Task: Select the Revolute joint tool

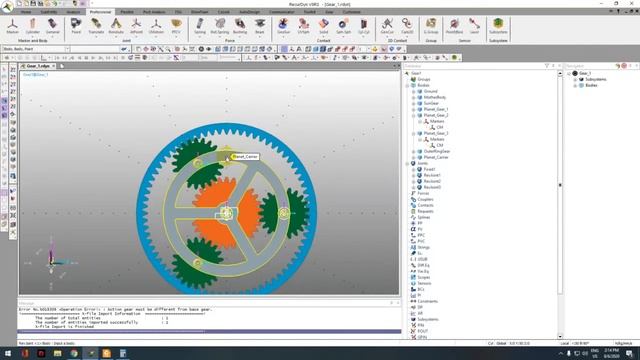Action: coord(116,26)
